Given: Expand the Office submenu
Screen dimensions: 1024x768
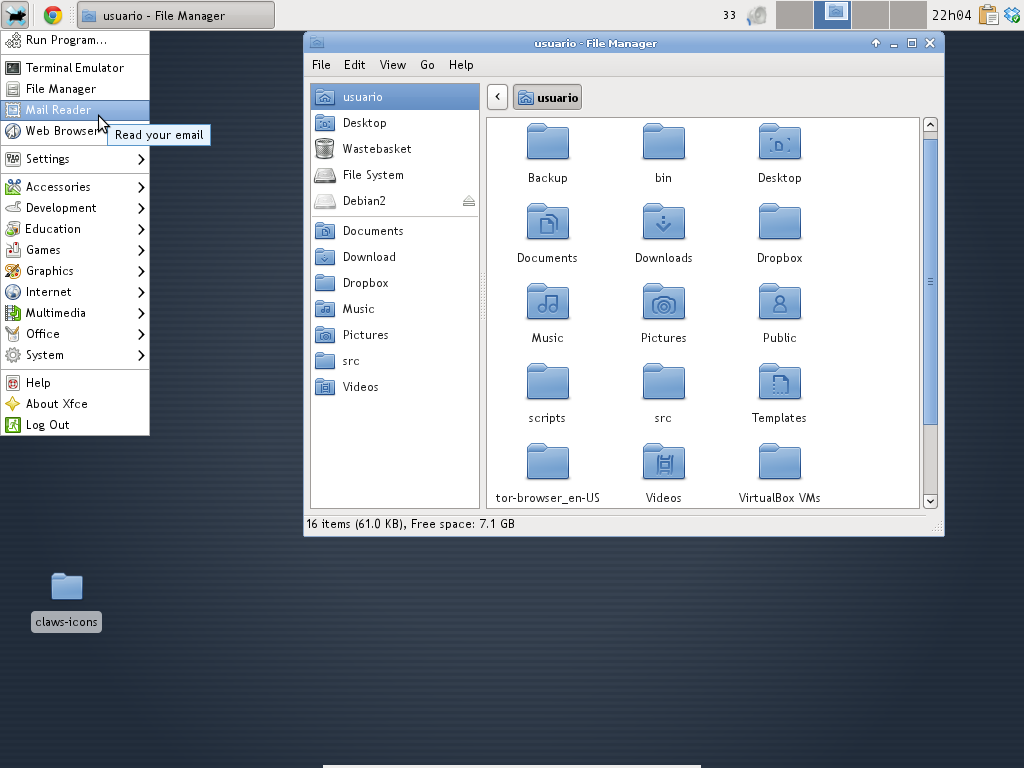Looking at the screenshot, I should pos(75,334).
